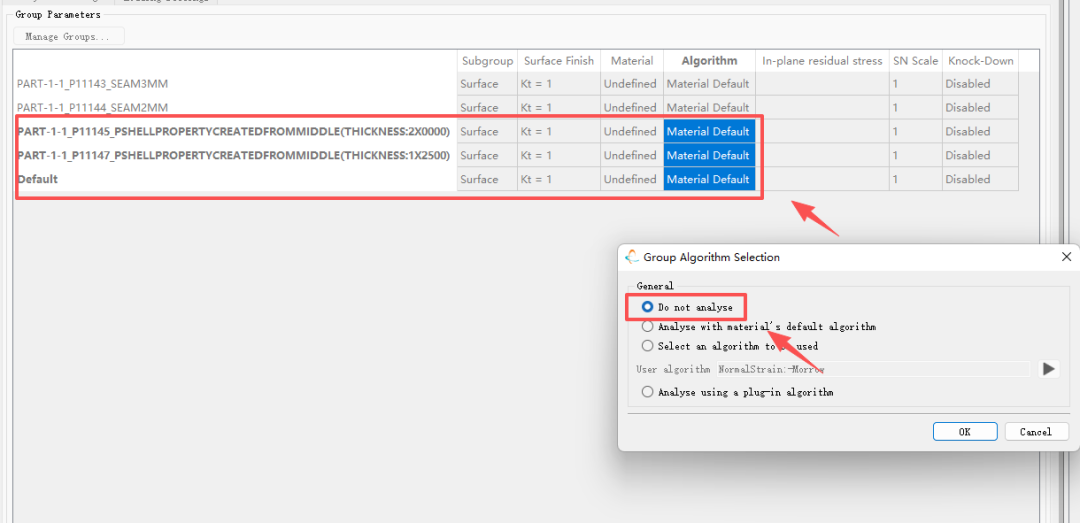Click the Group Algorithm Selection title icon
The height and width of the screenshot is (523, 1080).
[x=632, y=256]
